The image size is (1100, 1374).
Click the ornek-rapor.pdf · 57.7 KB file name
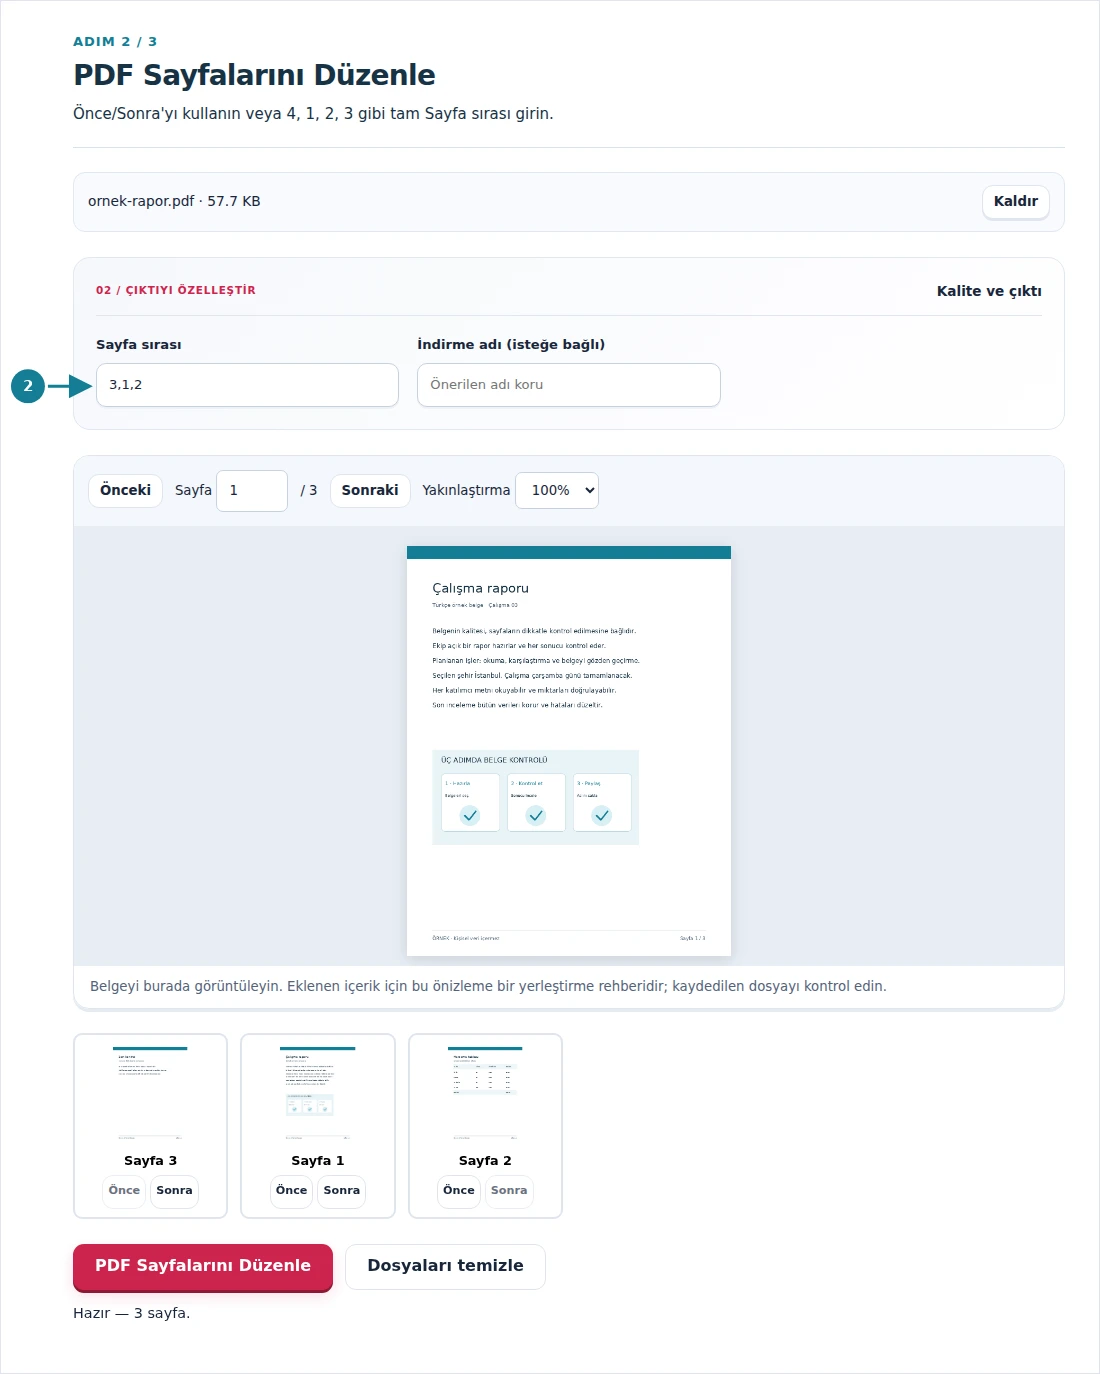pos(174,201)
